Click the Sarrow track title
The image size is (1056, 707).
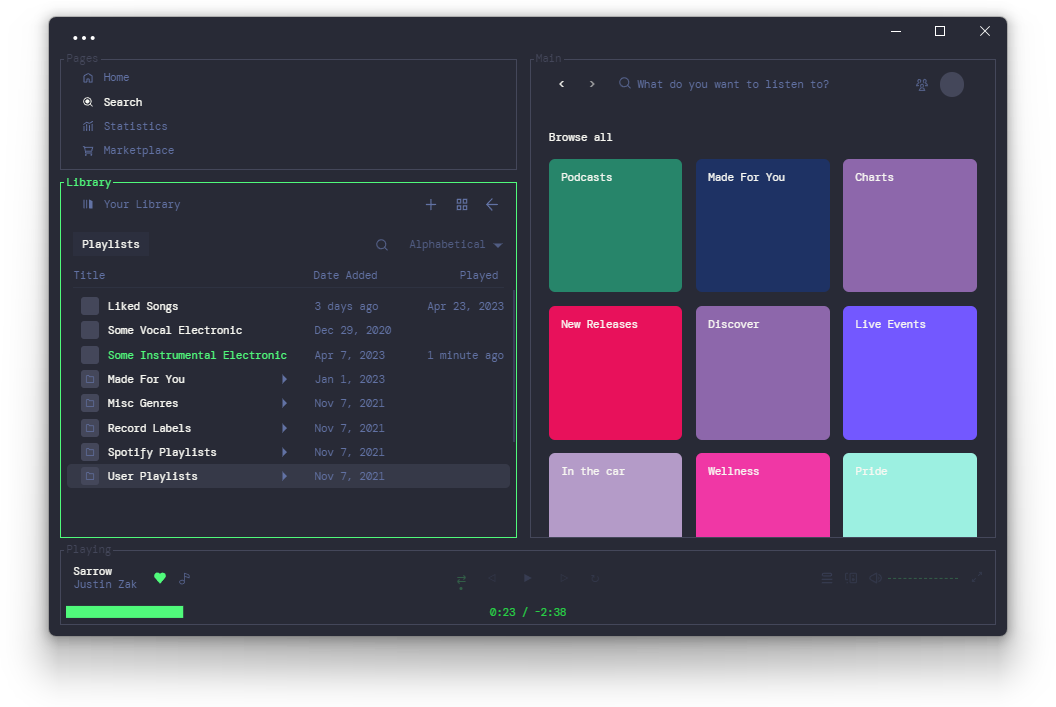[93, 571]
